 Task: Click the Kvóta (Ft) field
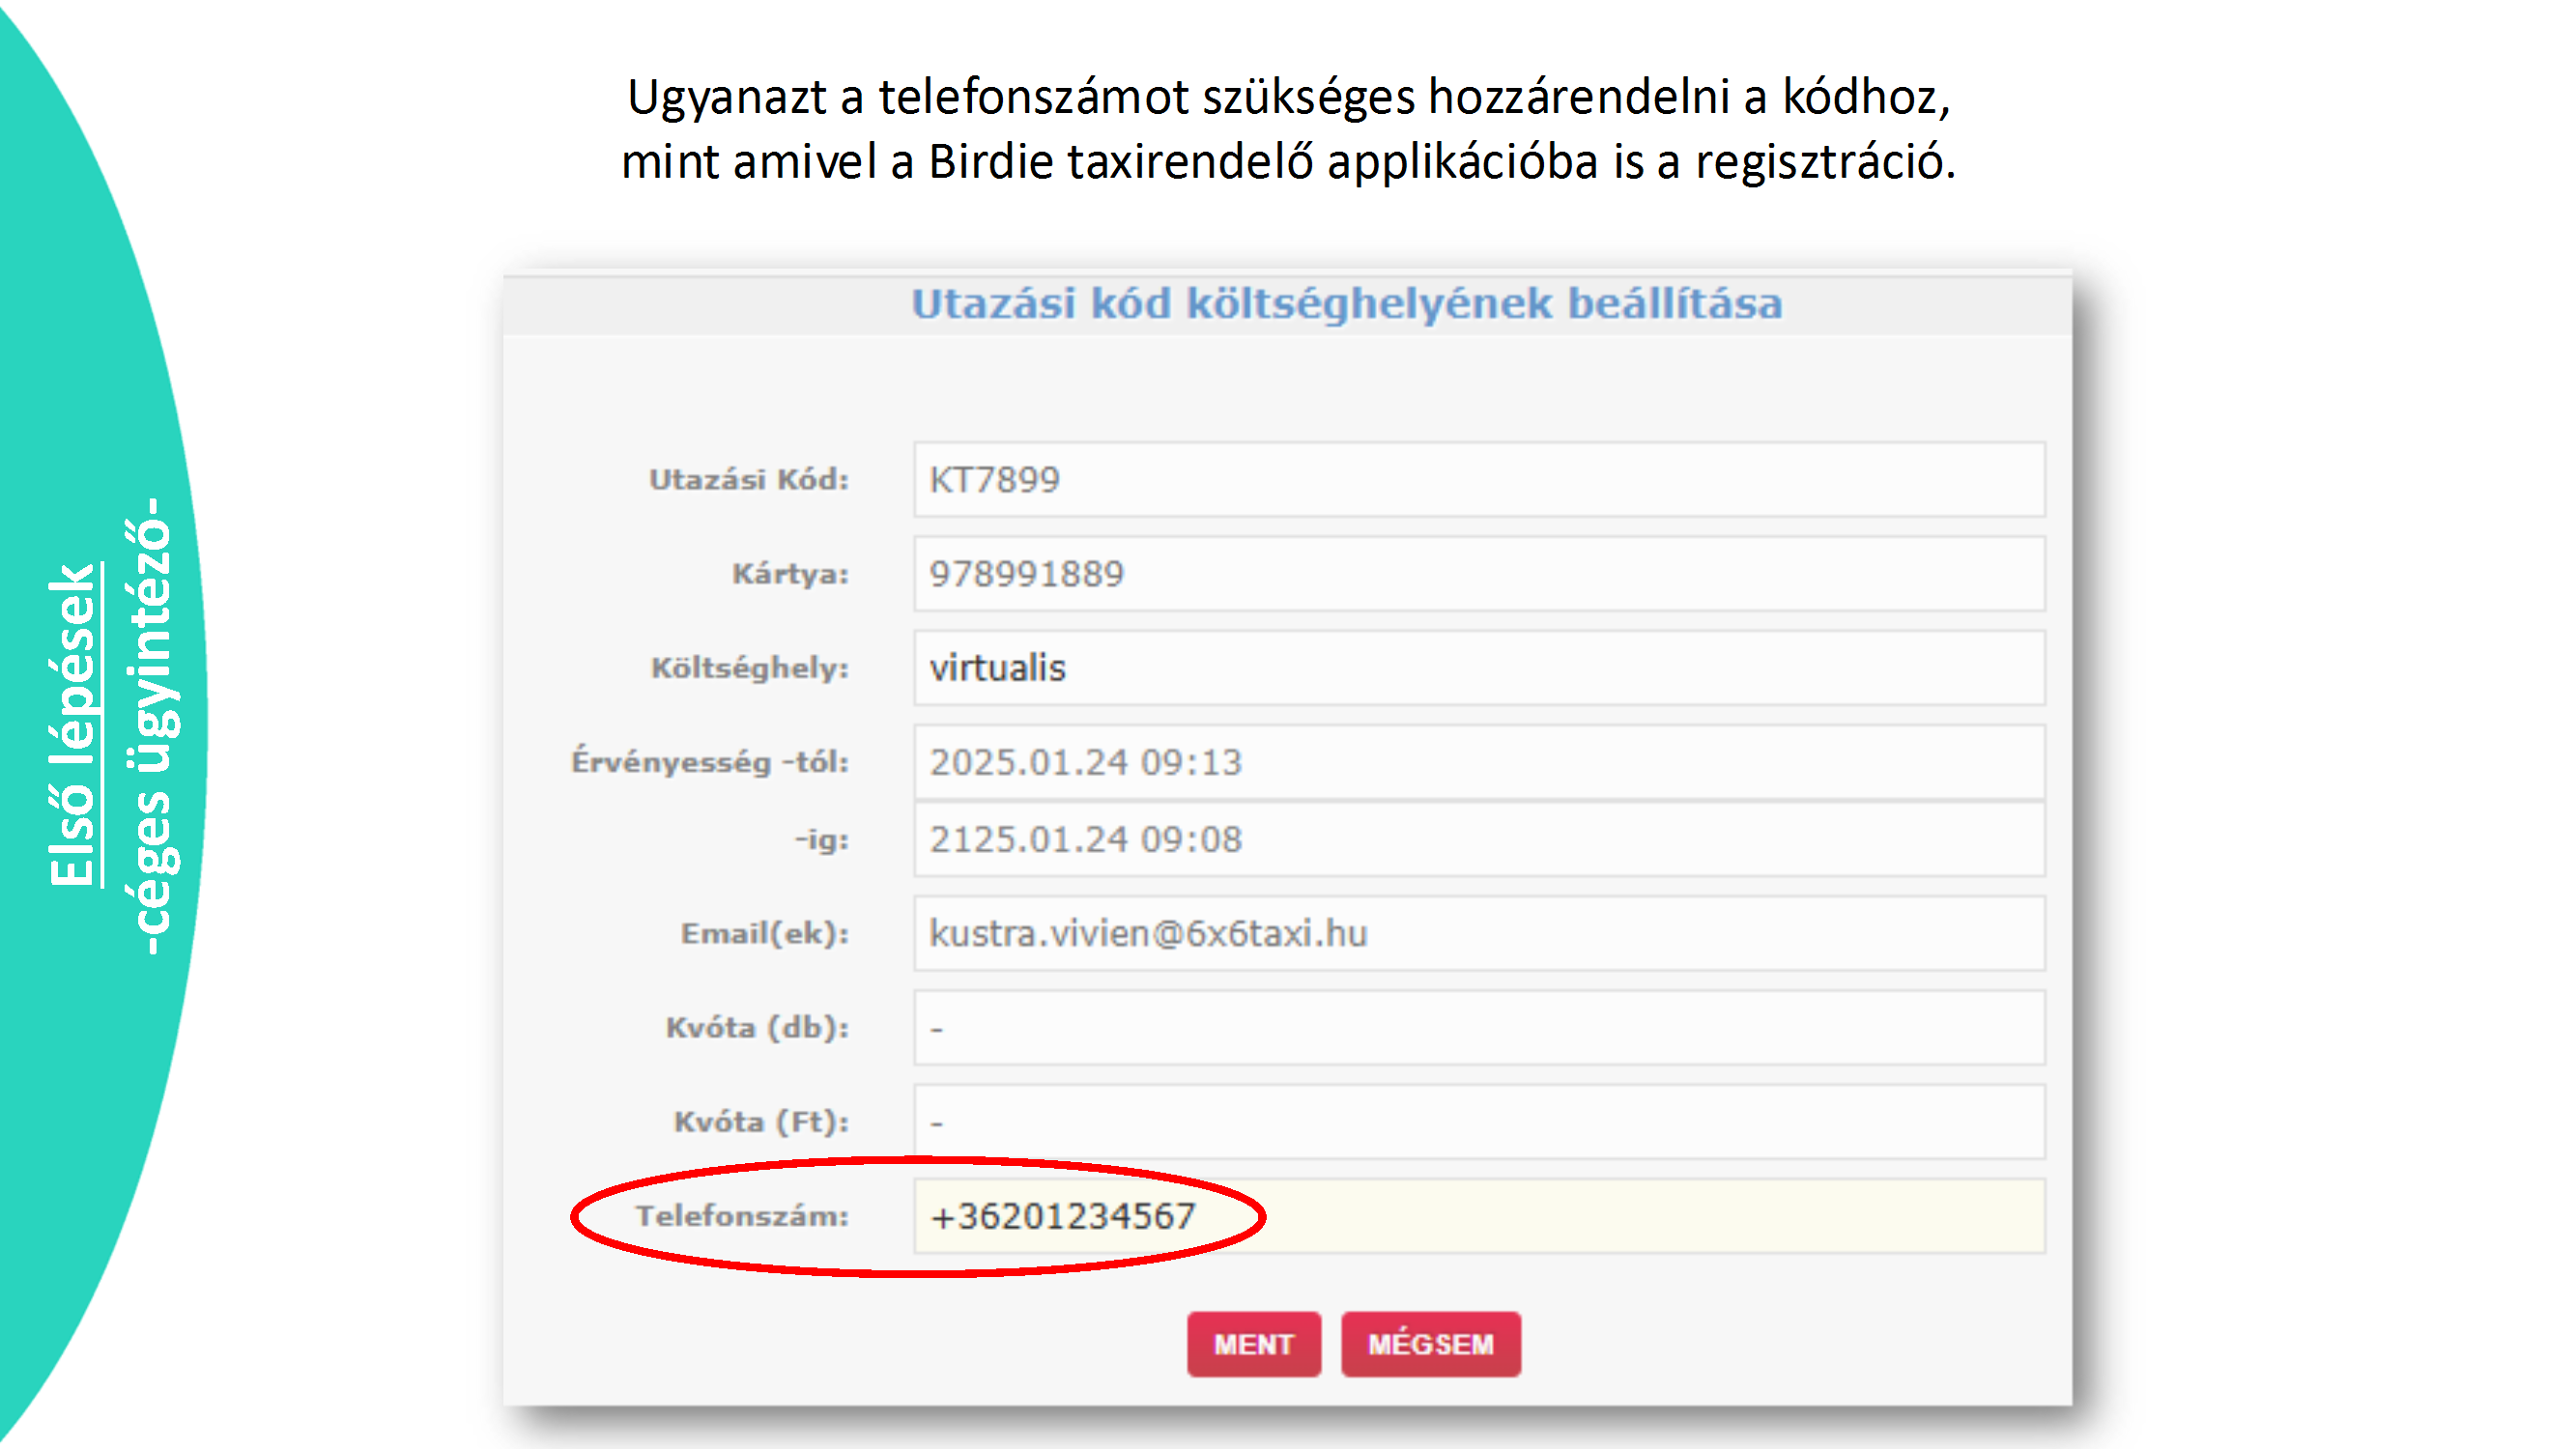click(x=1479, y=1122)
